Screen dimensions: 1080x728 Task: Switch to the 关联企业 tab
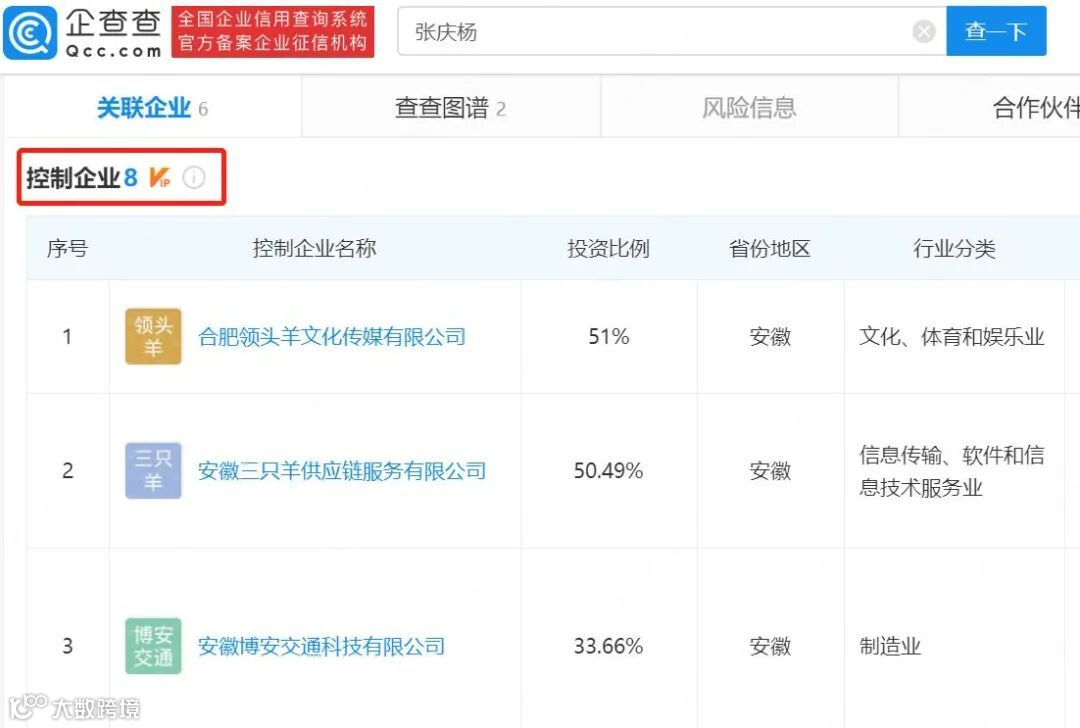pyautogui.click(x=152, y=107)
